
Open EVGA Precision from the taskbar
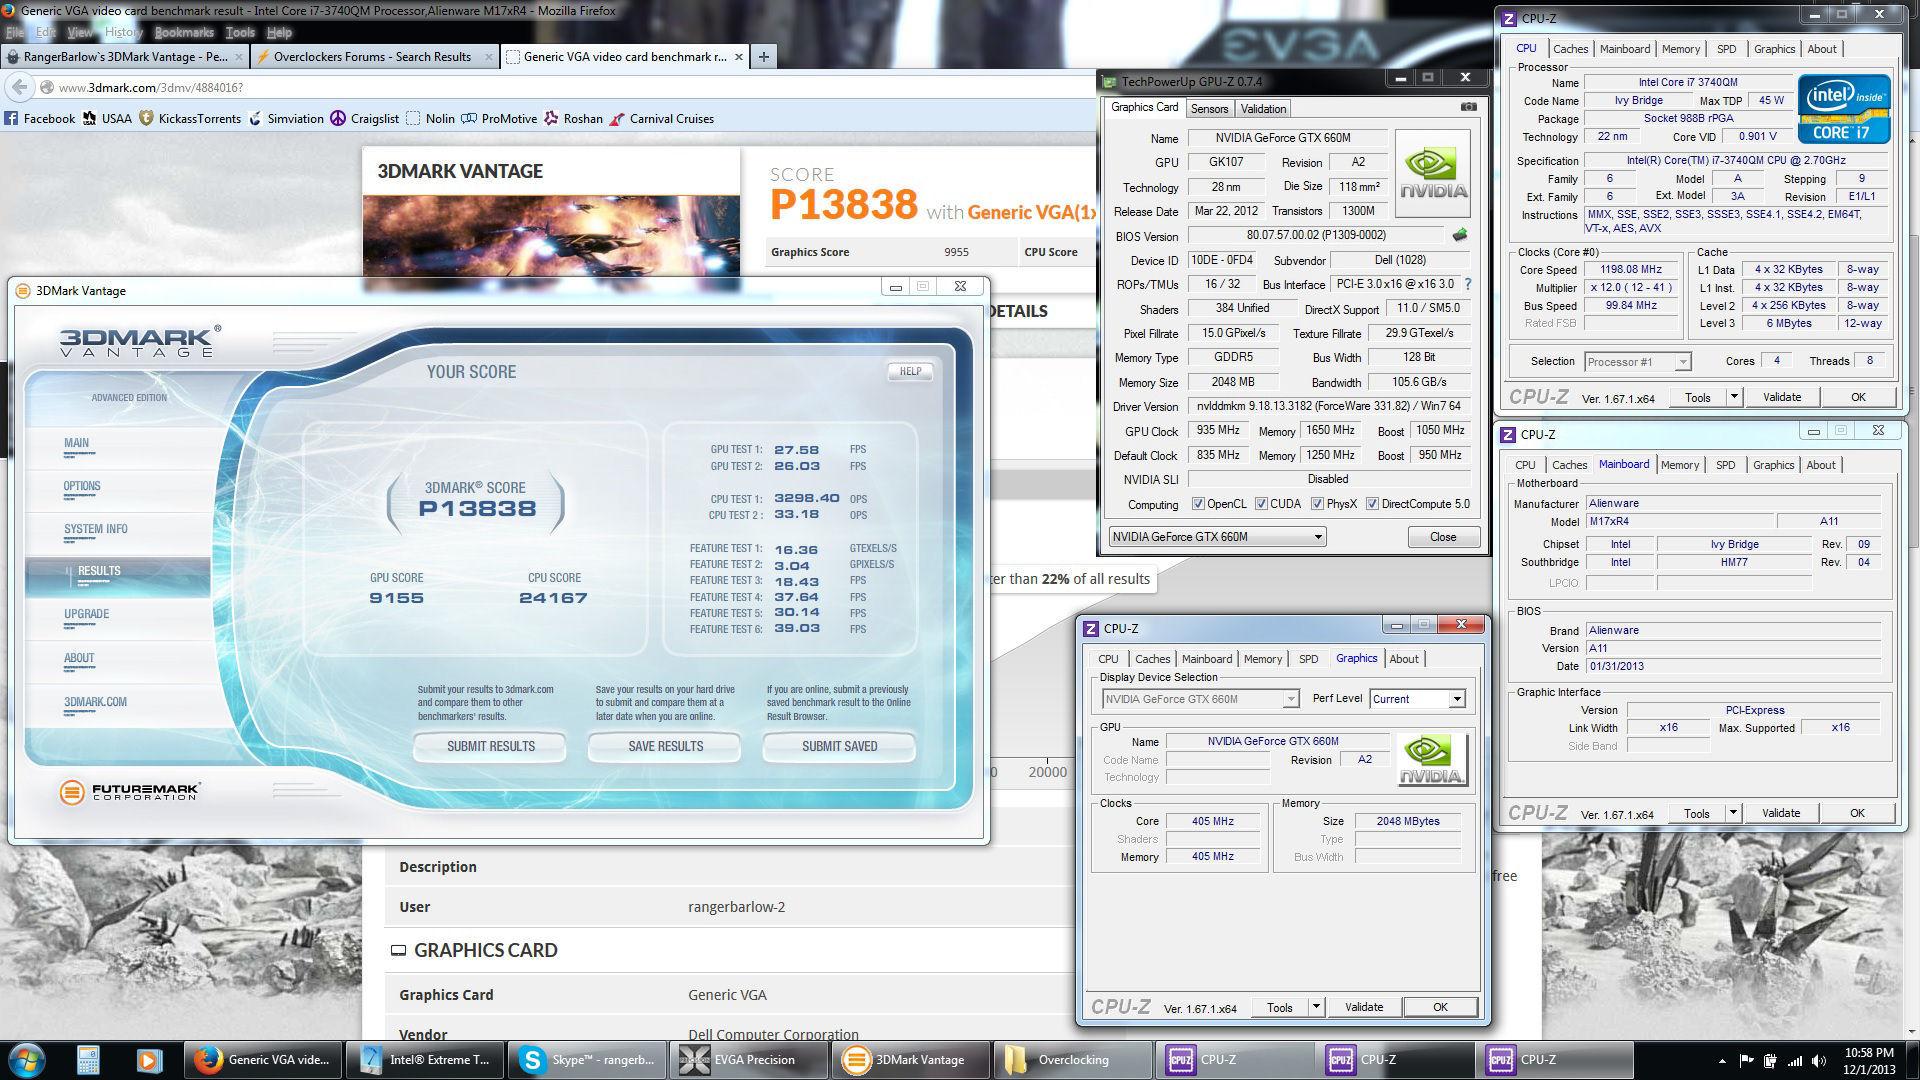click(750, 1060)
